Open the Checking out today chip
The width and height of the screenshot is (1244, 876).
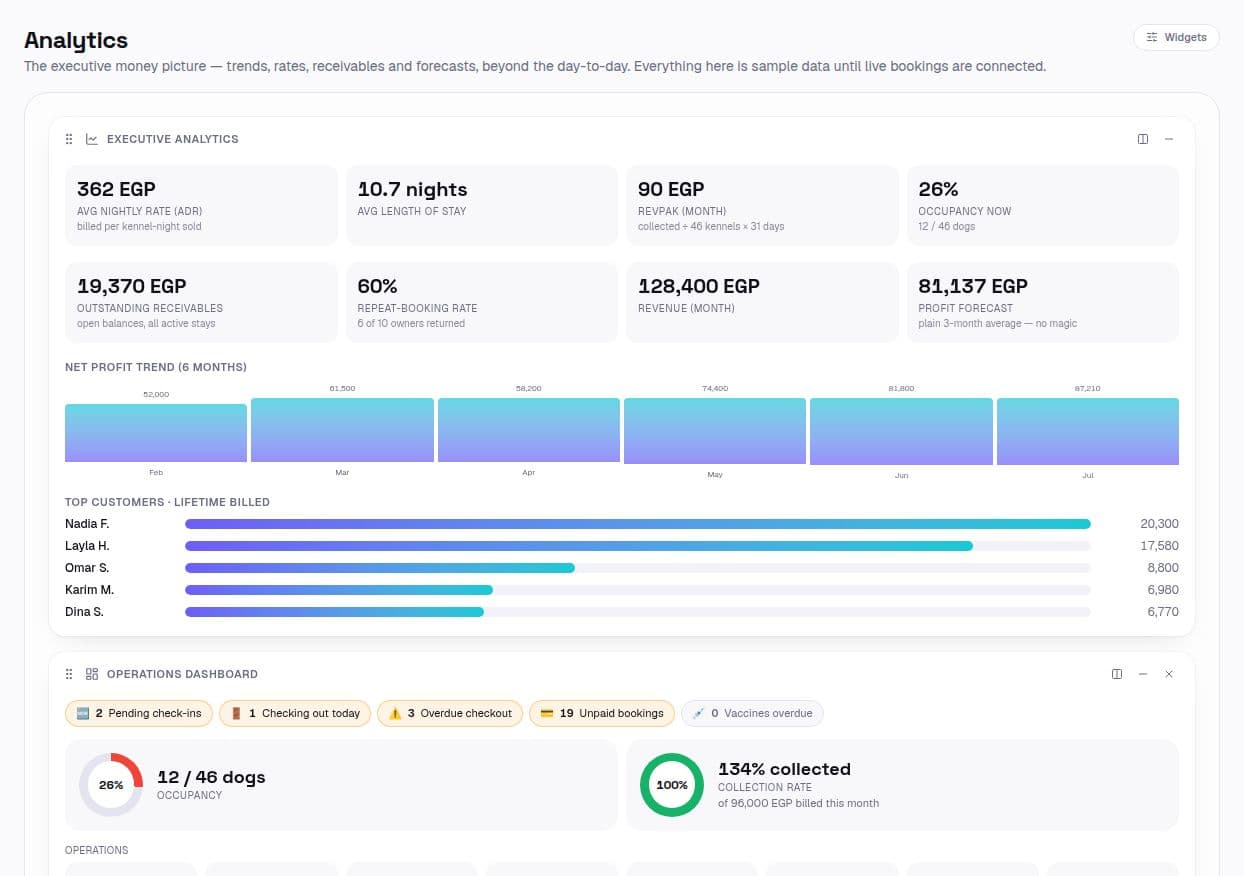295,713
